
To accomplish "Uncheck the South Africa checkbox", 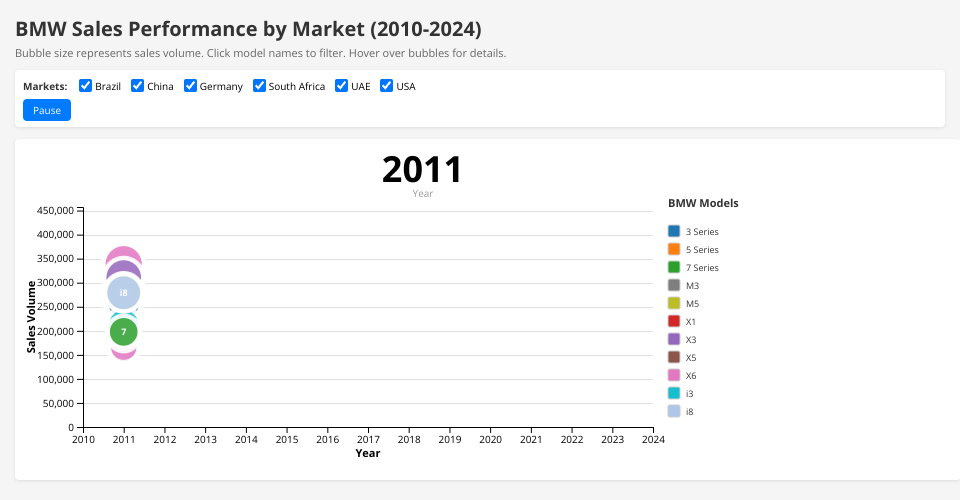I will point(259,86).
